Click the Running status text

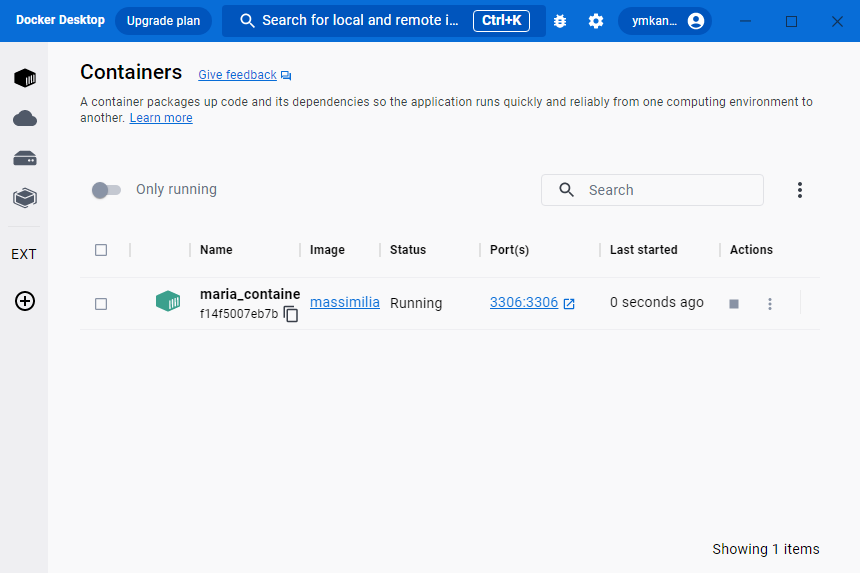[x=416, y=303]
